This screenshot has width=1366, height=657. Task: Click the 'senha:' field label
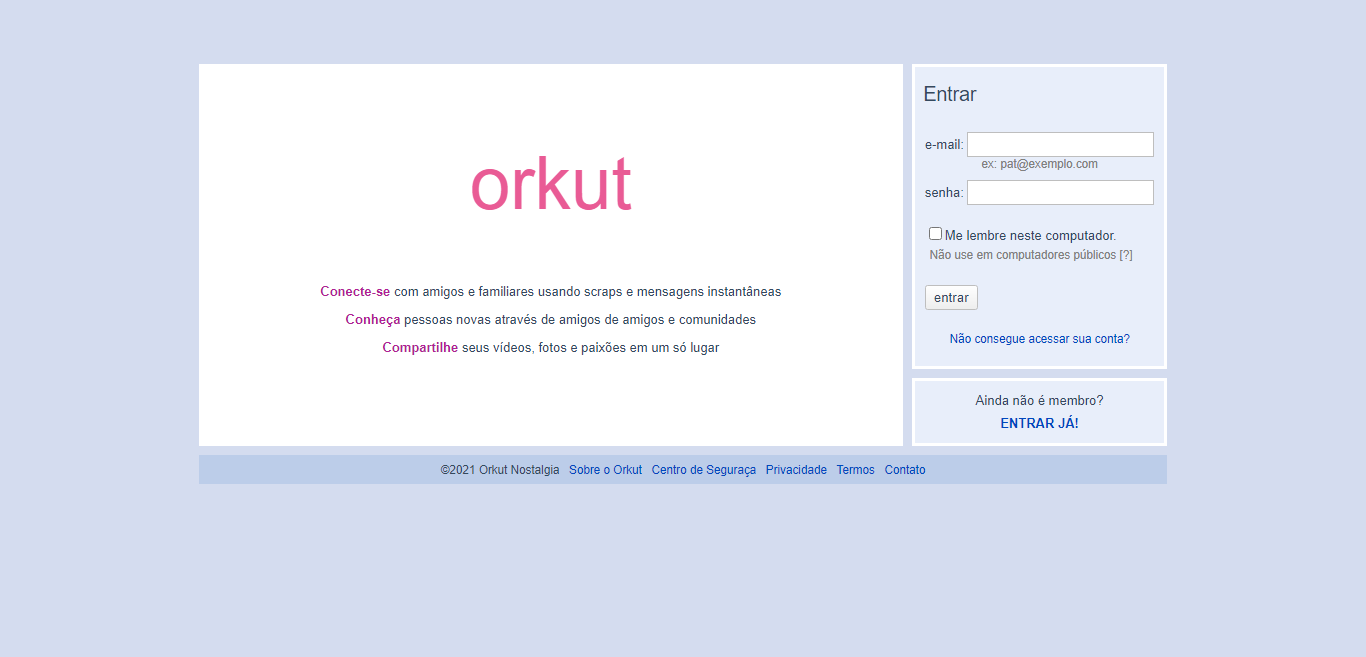(944, 193)
